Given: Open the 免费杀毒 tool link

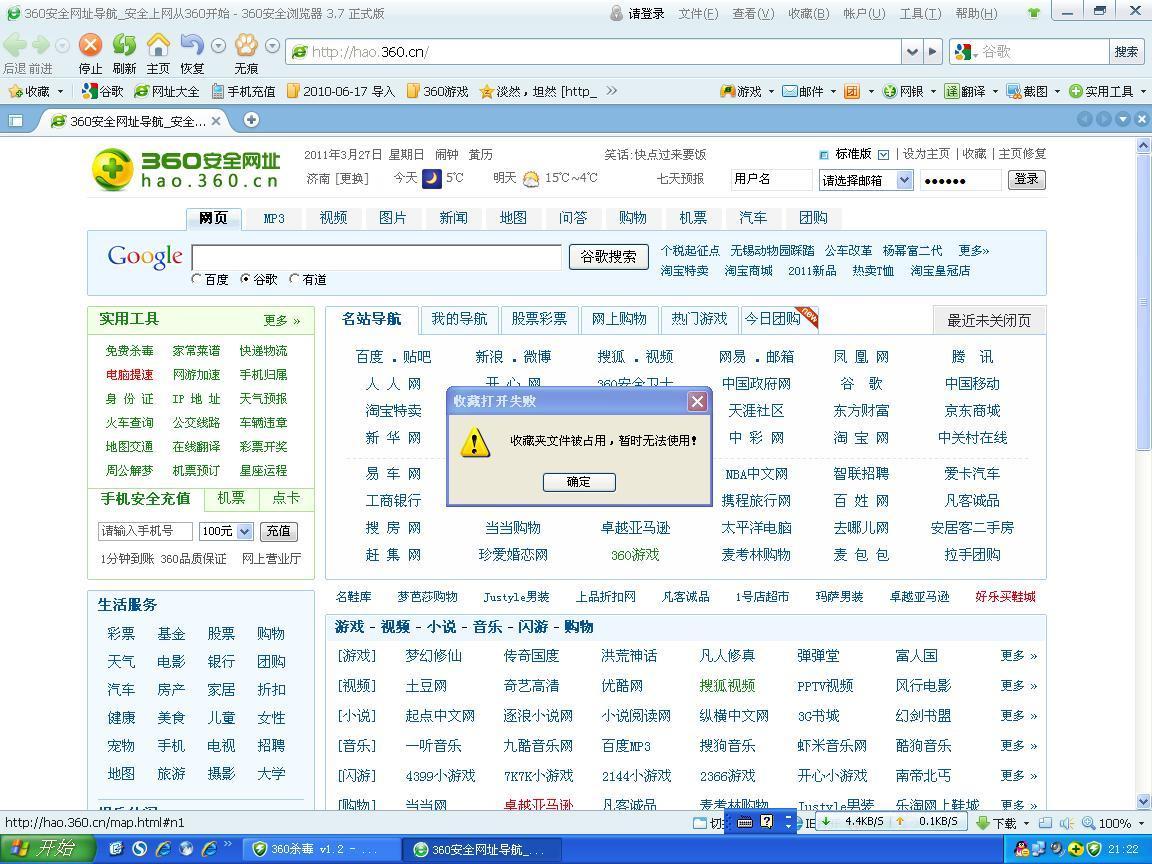Looking at the screenshot, I should coord(129,351).
